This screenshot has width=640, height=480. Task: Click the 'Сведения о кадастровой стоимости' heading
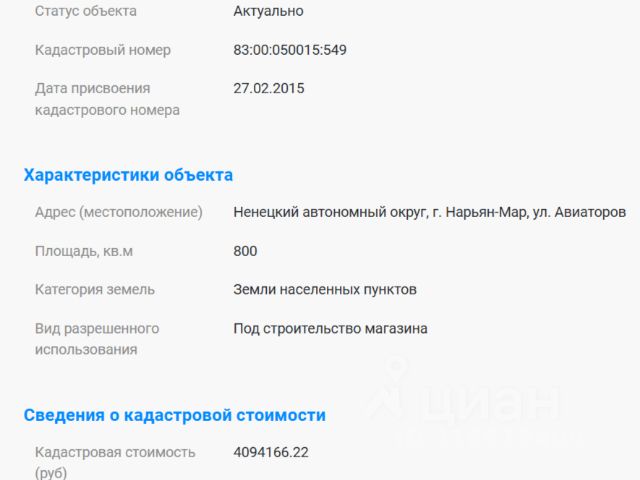(175, 415)
